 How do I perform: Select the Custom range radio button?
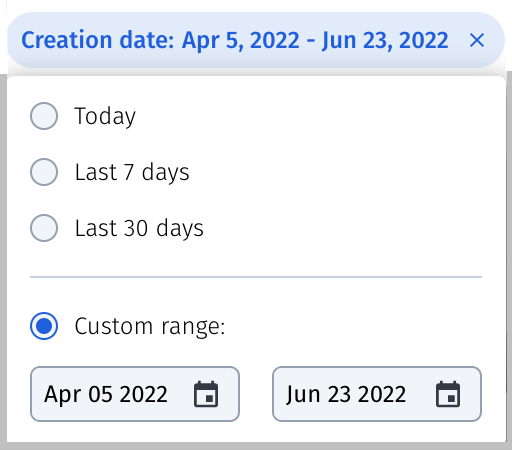pyautogui.click(x=44, y=326)
